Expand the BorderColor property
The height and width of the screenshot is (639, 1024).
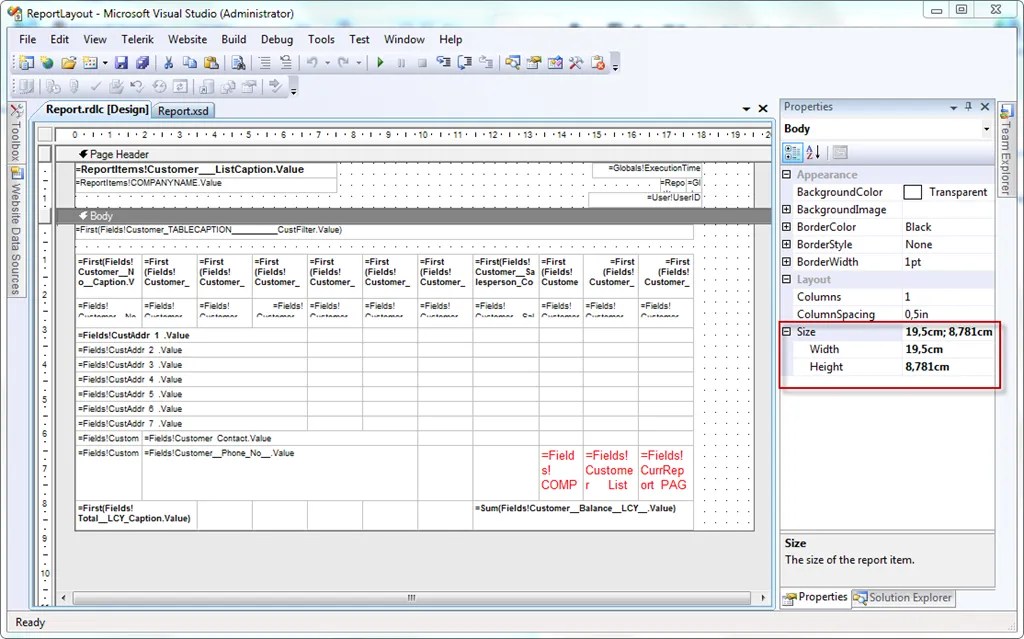[x=787, y=227]
